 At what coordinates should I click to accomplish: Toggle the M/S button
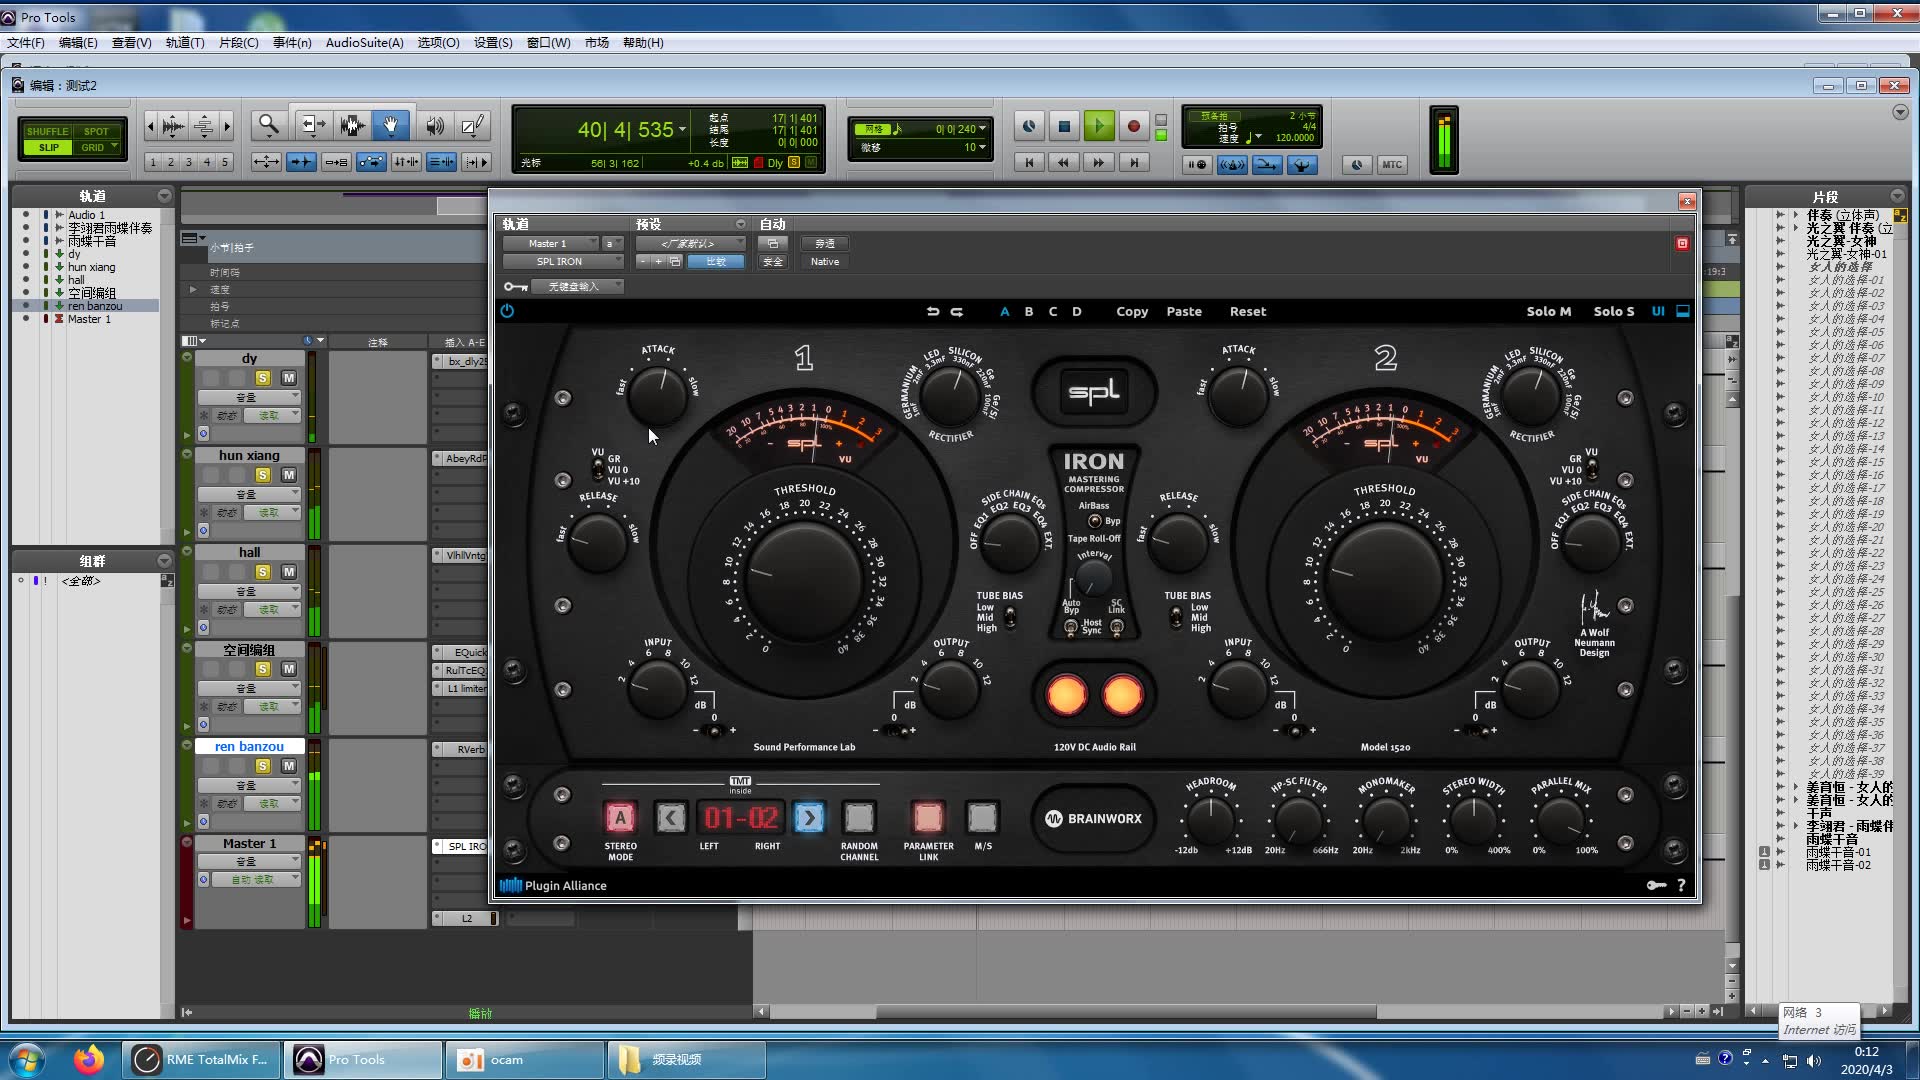tap(982, 818)
